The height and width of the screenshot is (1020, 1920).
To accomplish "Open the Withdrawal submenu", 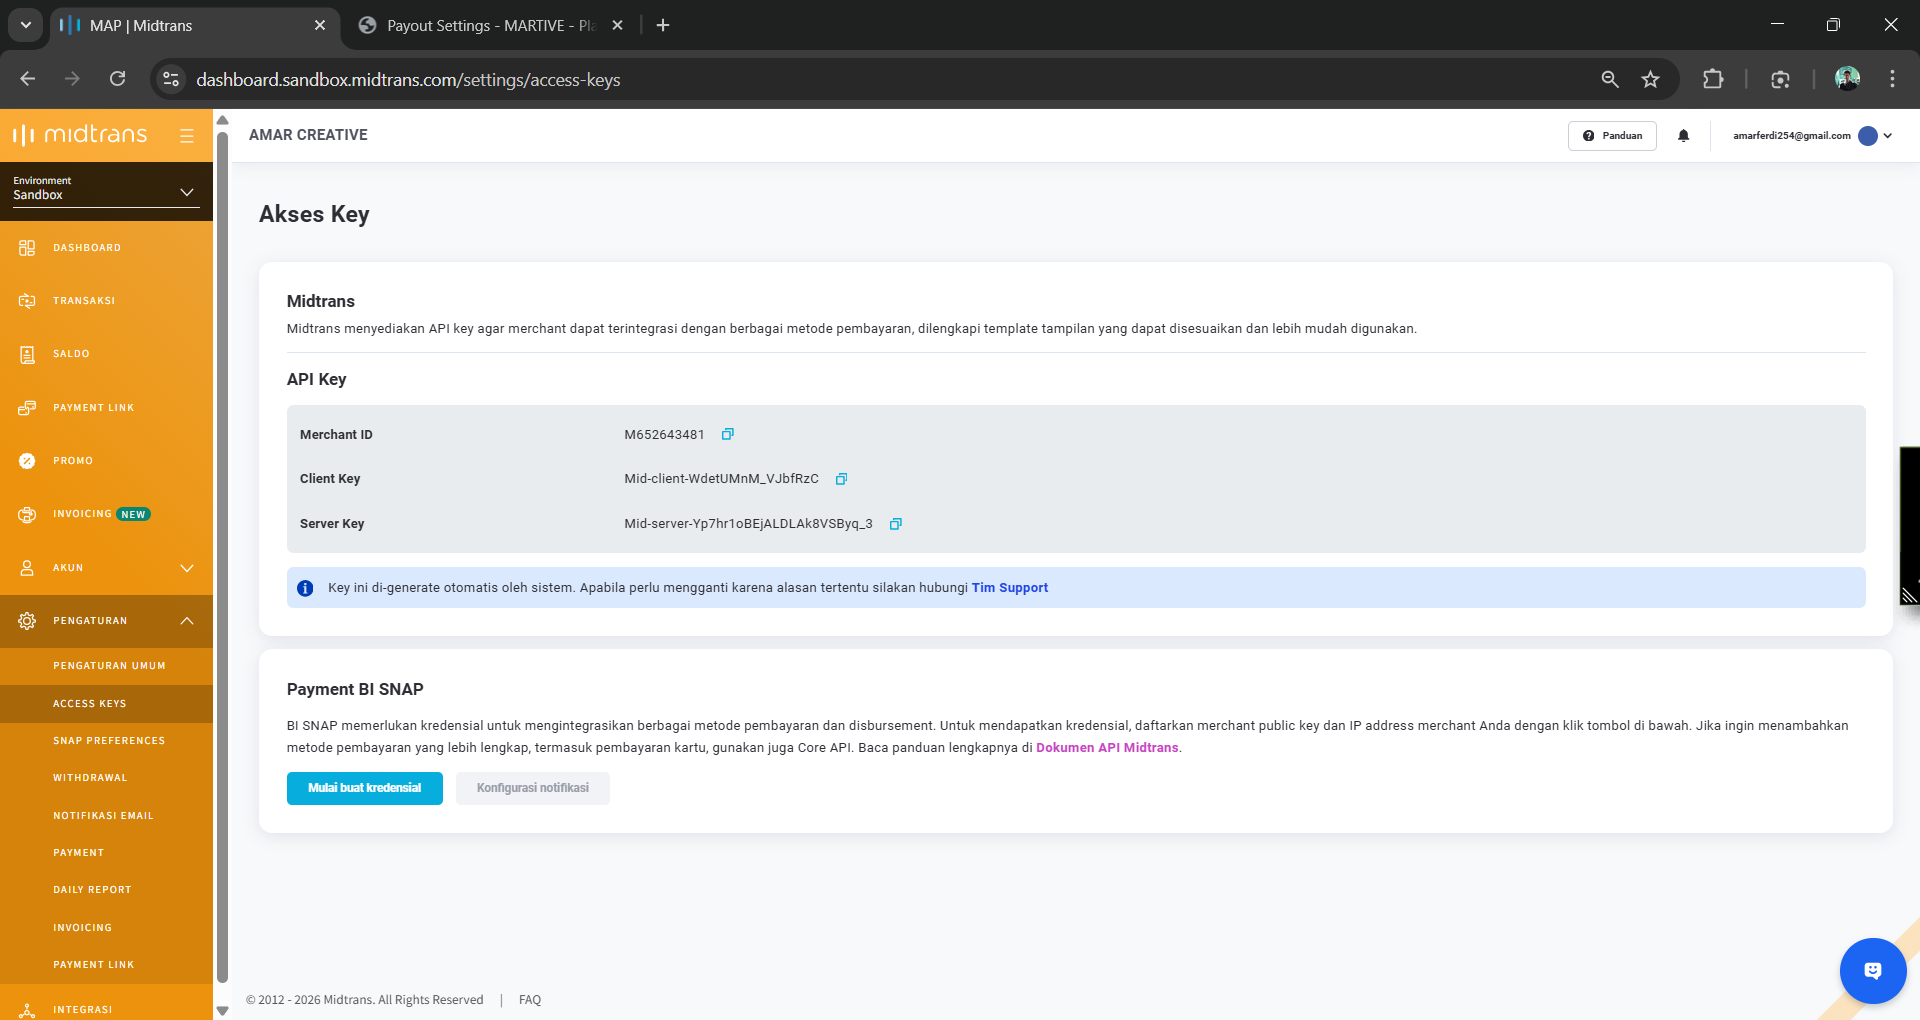I will [90, 778].
